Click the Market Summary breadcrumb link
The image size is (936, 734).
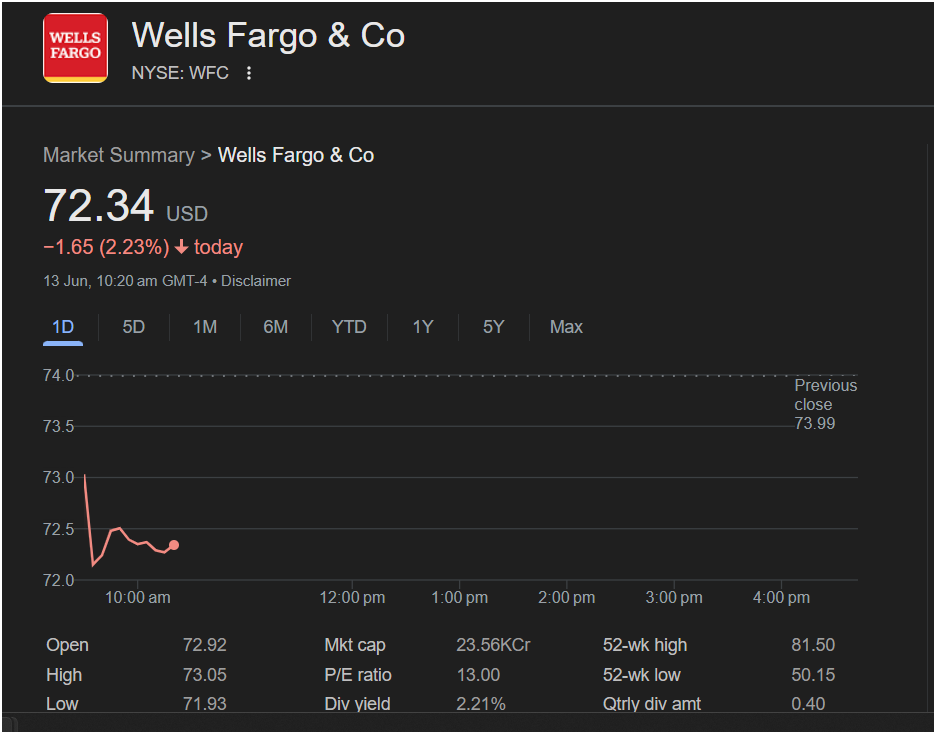point(119,155)
